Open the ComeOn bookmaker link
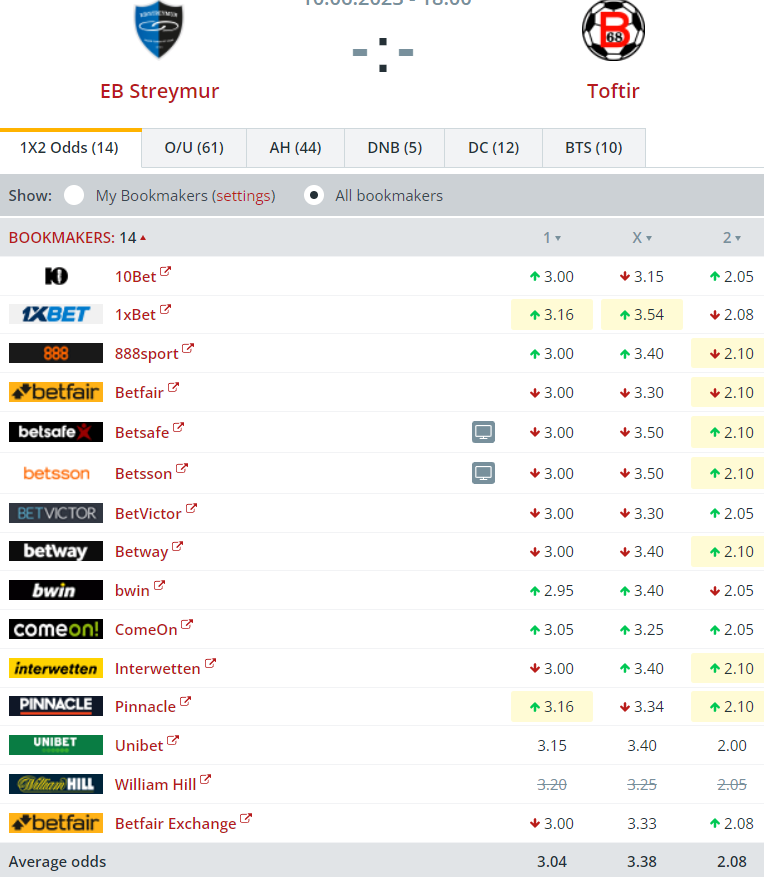764x877 pixels. (x=146, y=630)
